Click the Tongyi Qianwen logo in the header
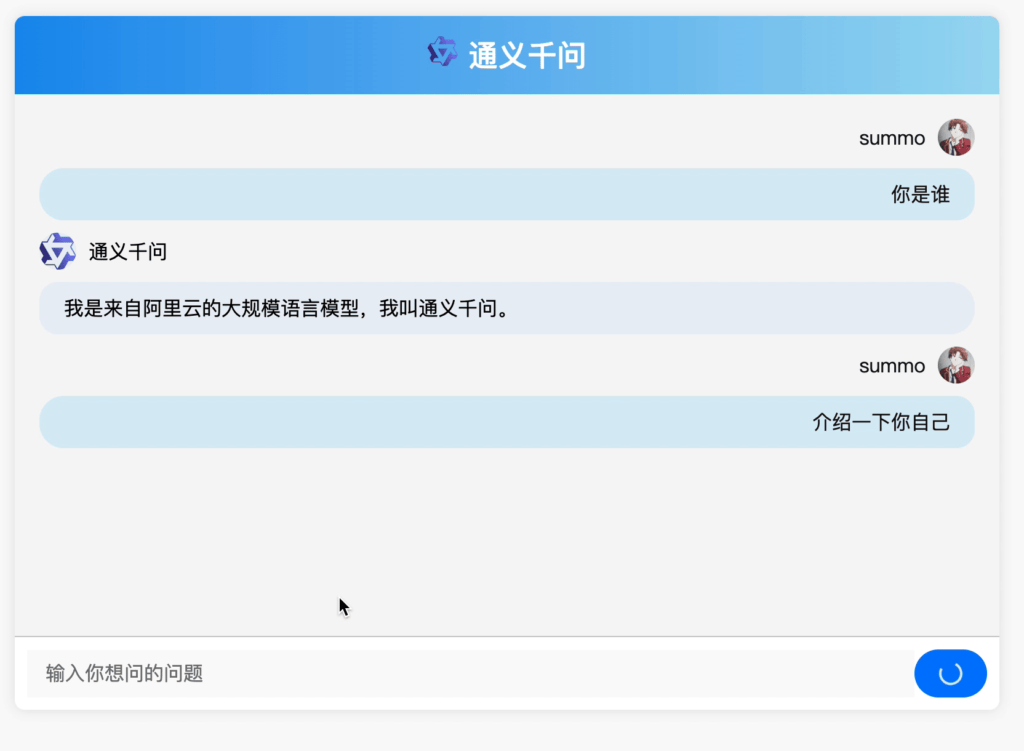The width and height of the screenshot is (1024, 751). [x=442, y=53]
